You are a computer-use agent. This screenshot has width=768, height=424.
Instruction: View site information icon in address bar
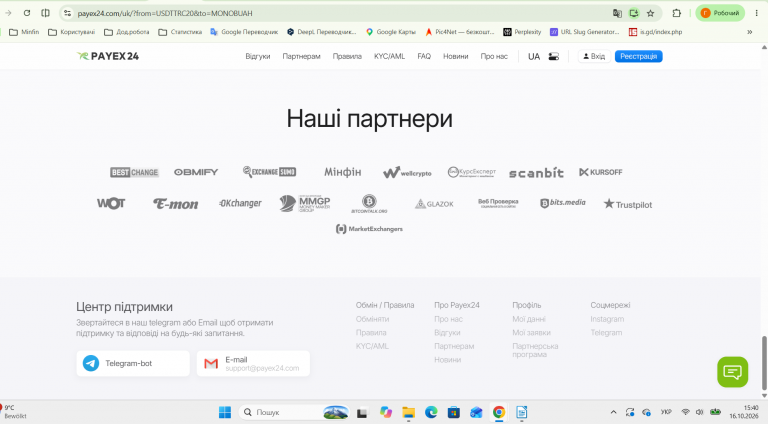coord(68,13)
